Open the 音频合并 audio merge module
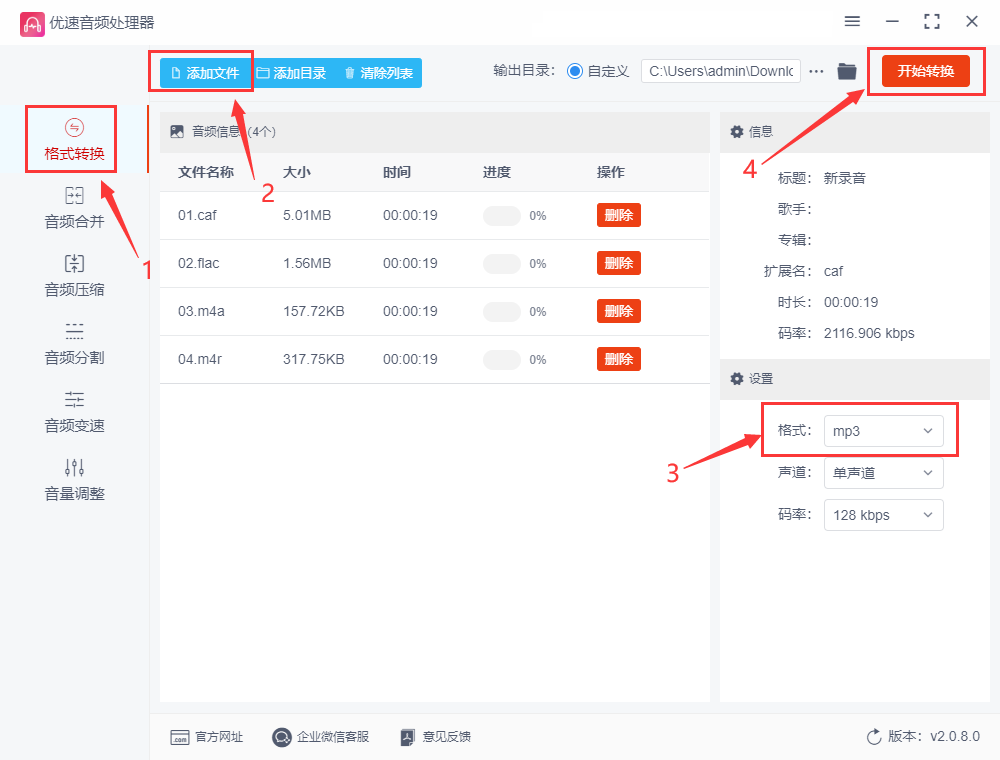 [74, 208]
